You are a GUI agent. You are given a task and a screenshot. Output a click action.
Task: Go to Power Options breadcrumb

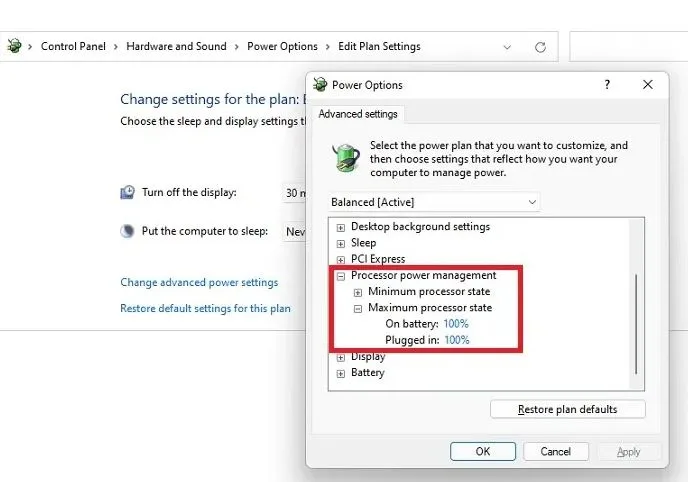(x=282, y=46)
